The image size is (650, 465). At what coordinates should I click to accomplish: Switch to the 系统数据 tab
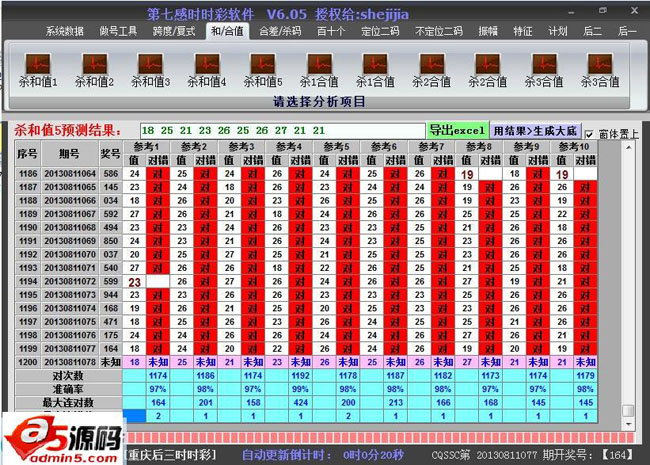[x=65, y=31]
